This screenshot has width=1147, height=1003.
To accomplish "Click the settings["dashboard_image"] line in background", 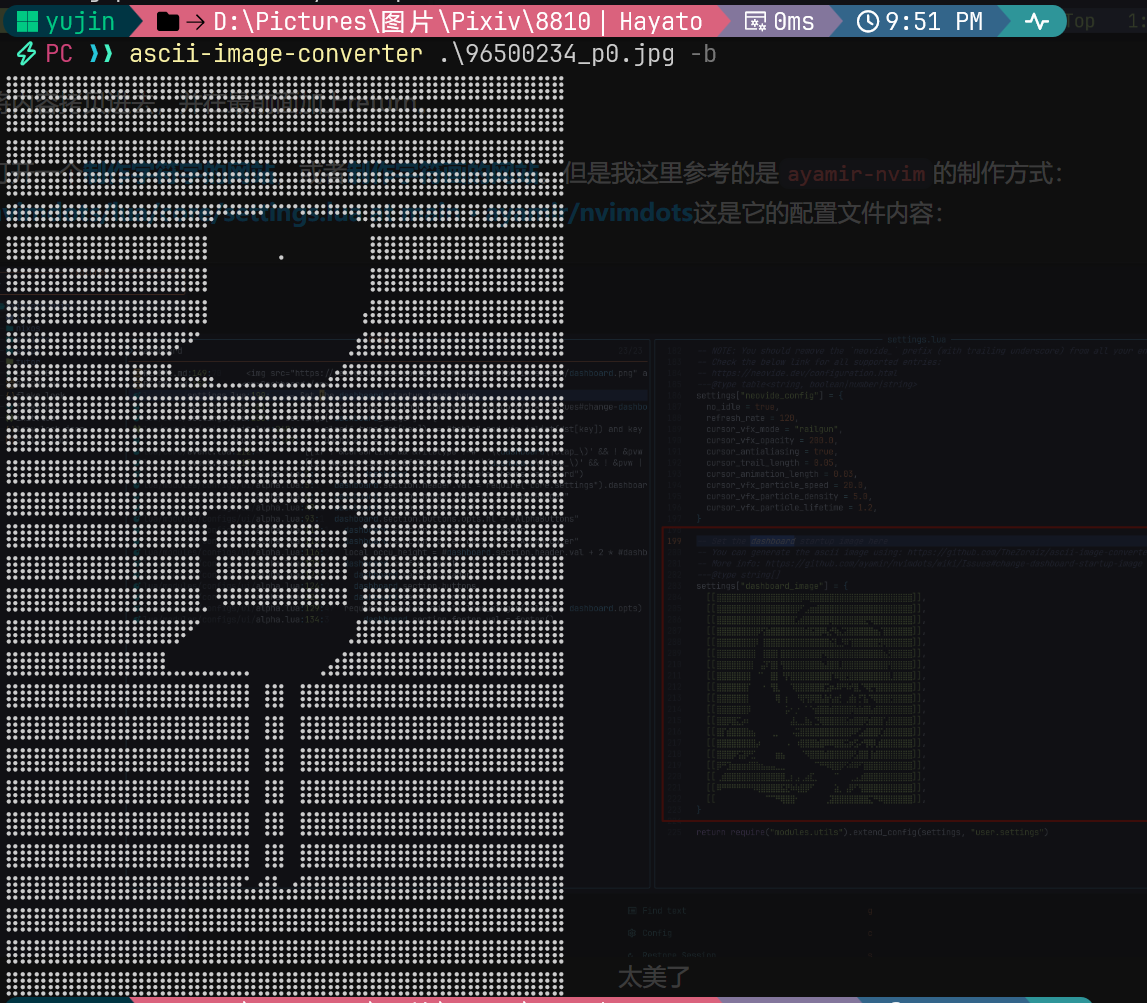I will [772, 586].
